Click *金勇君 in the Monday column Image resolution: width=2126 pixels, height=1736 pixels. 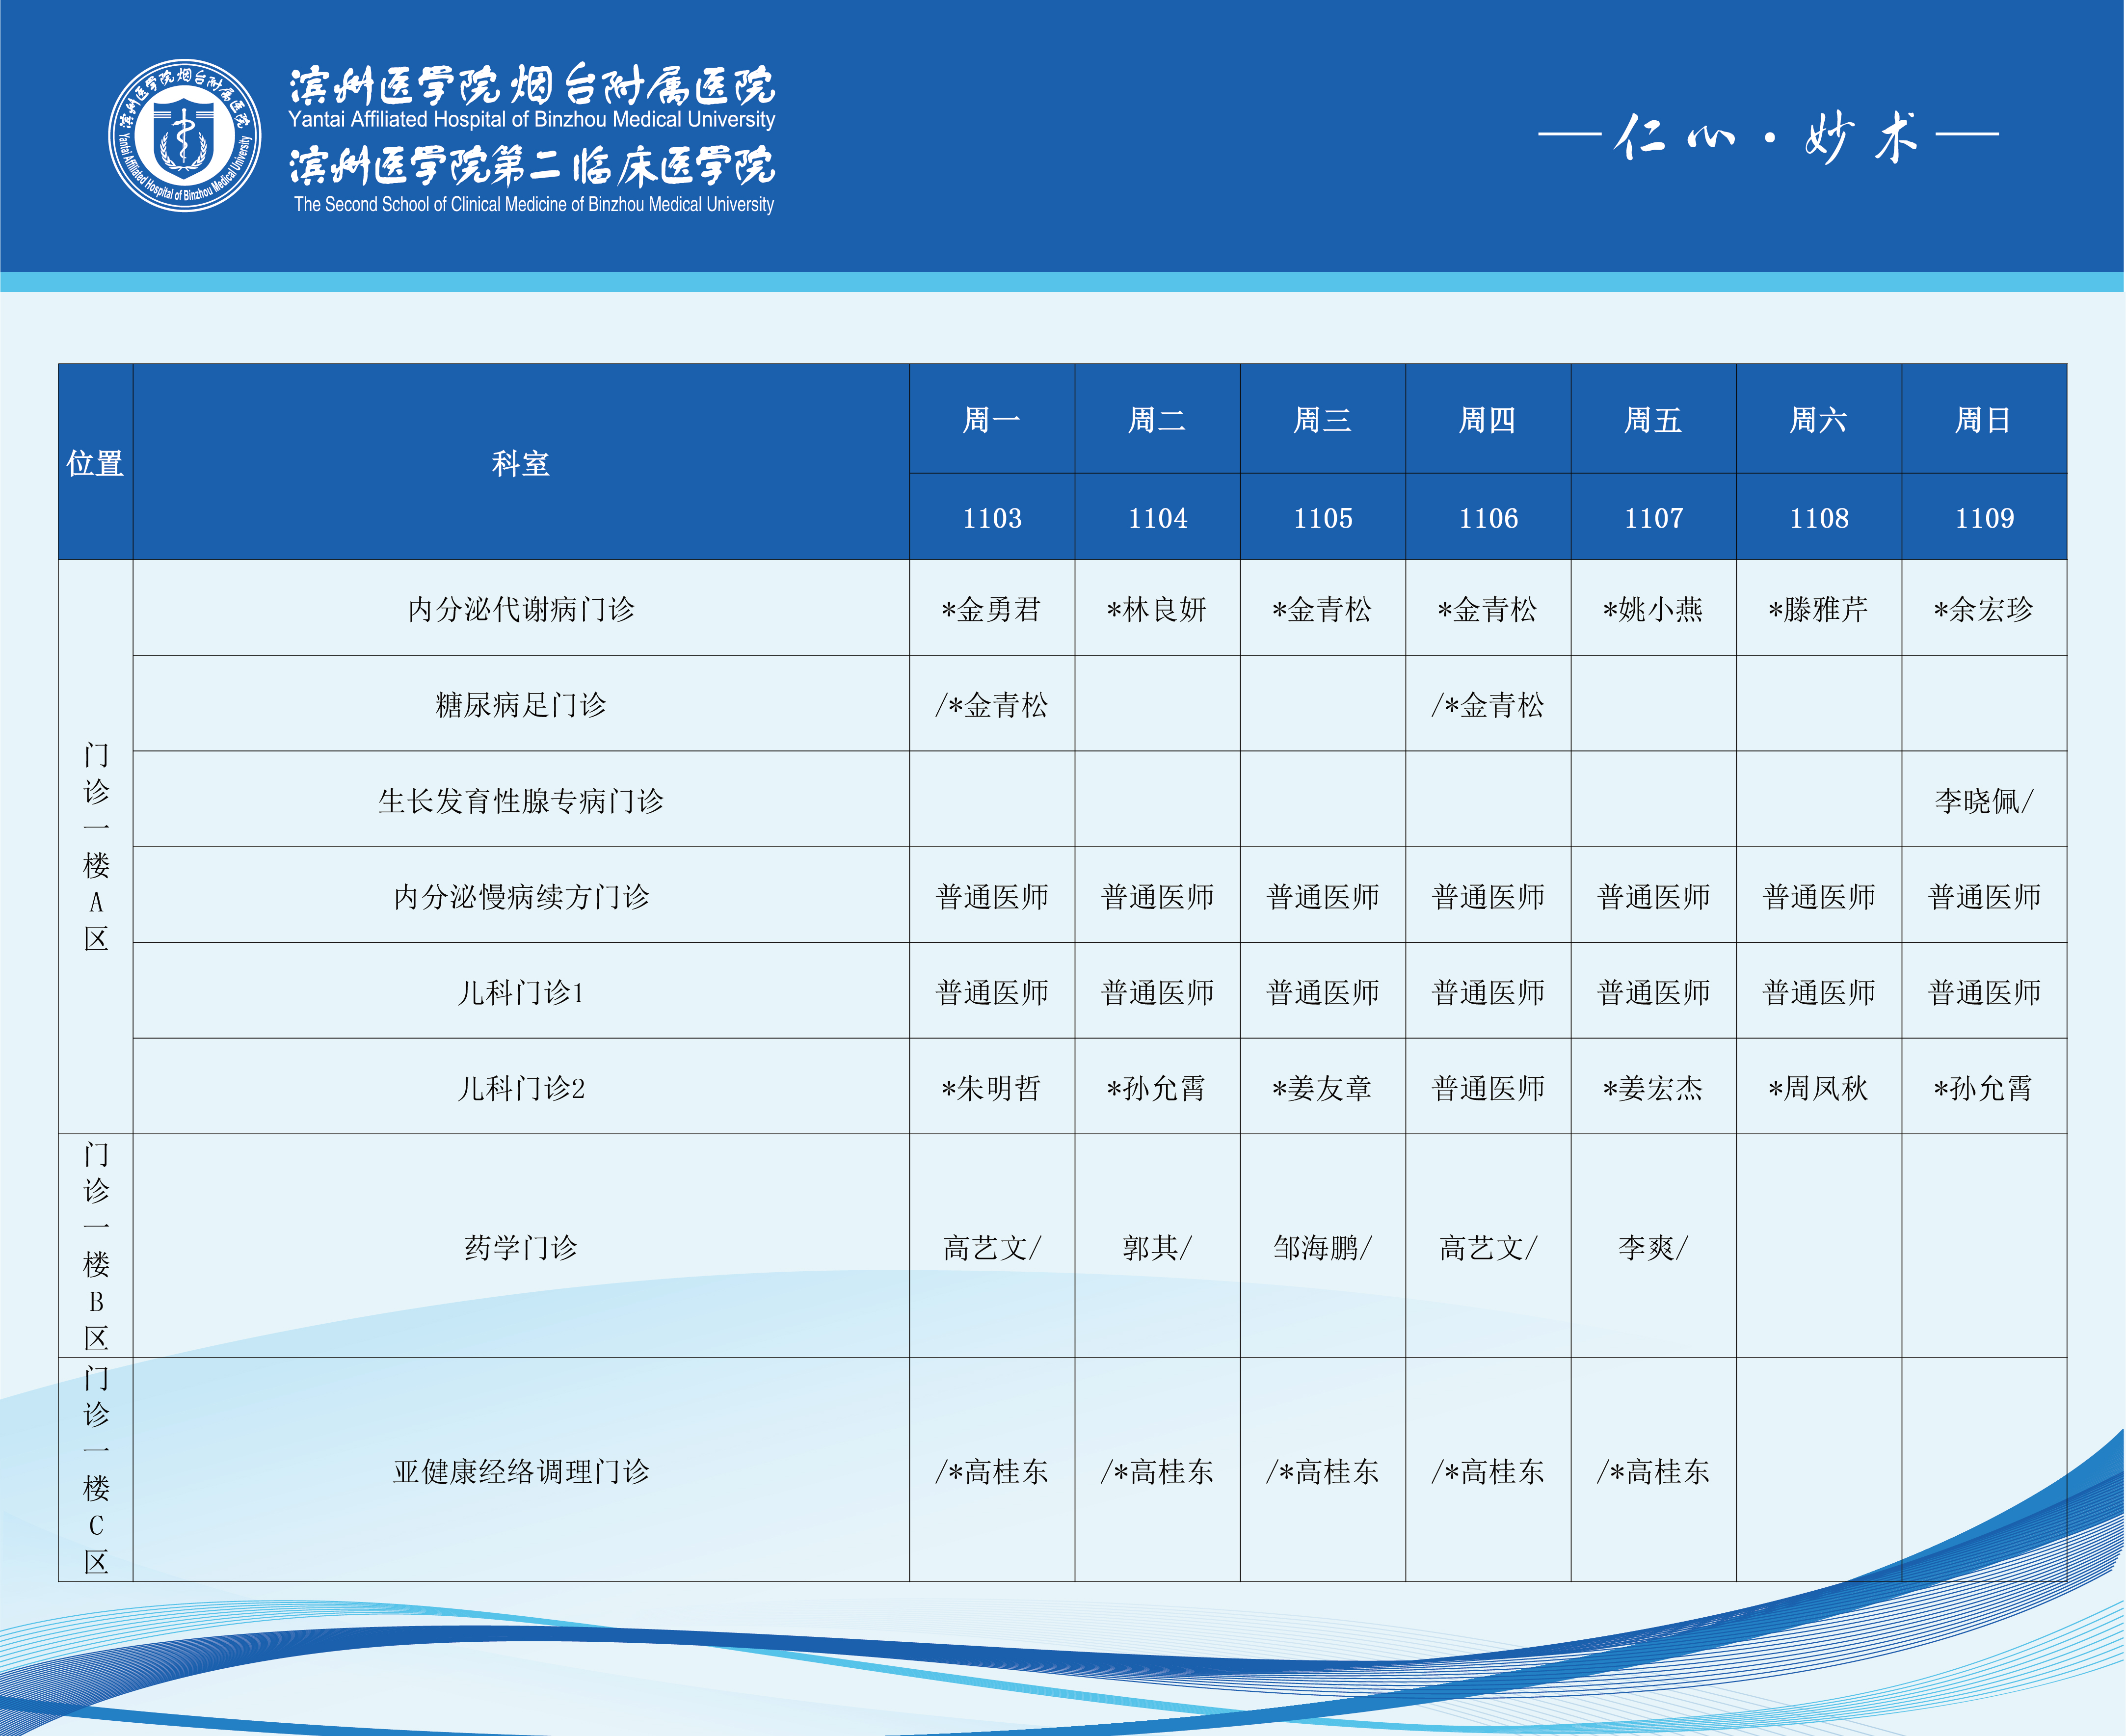(x=991, y=609)
